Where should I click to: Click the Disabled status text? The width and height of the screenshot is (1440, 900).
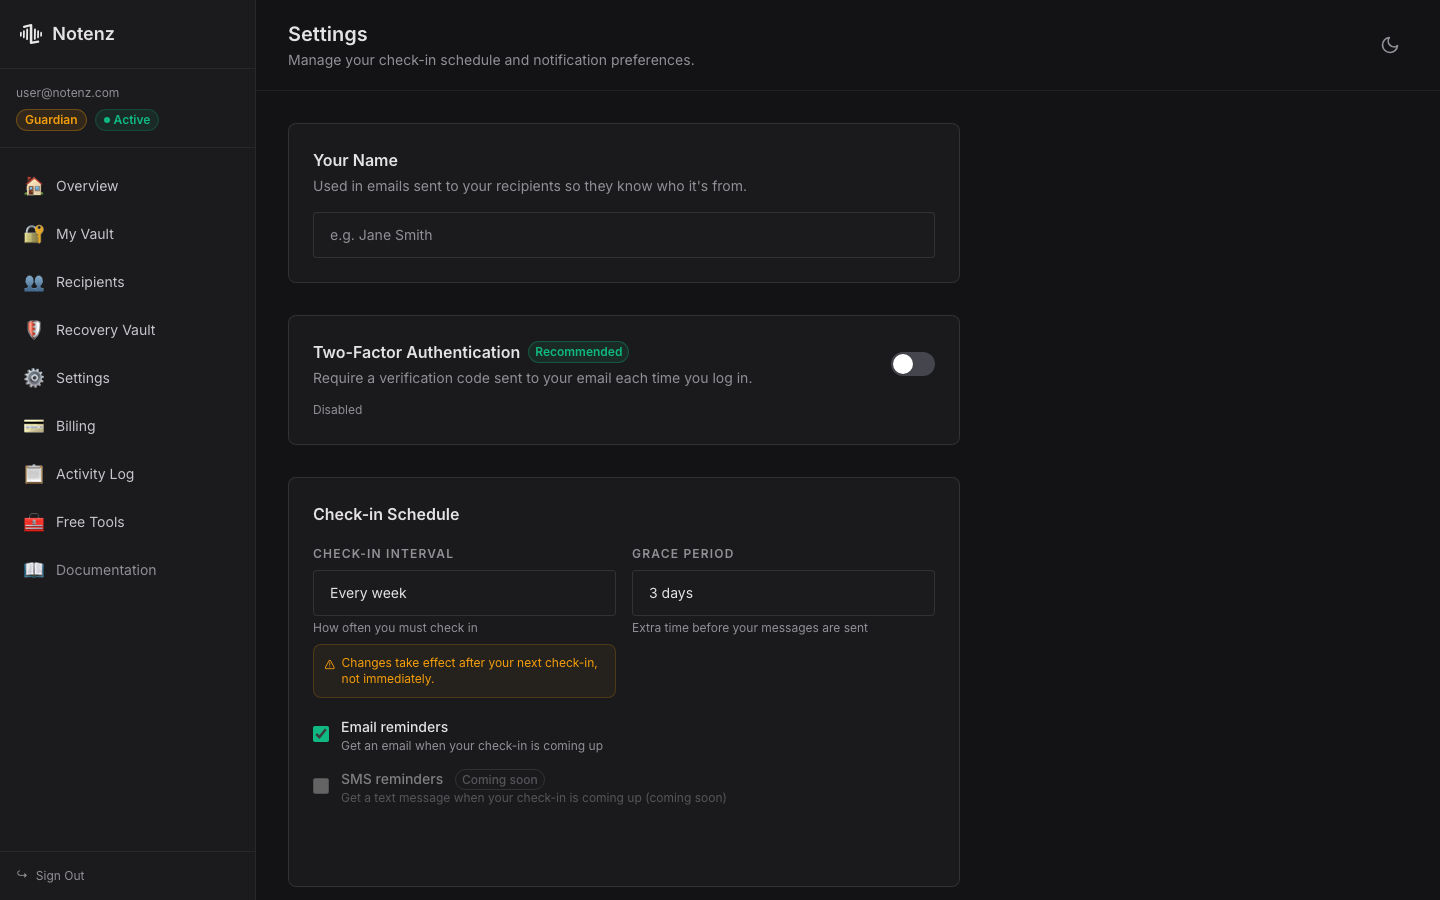point(338,410)
